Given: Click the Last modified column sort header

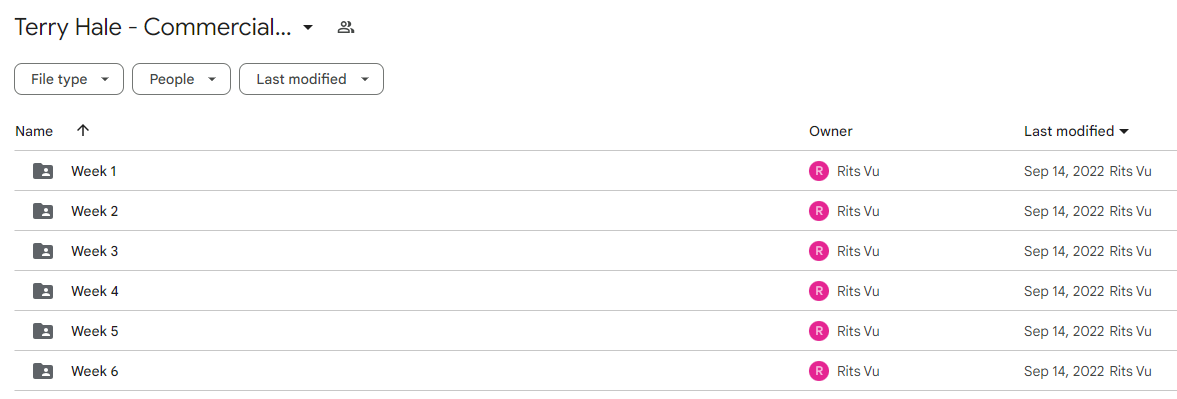Looking at the screenshot, I should pos(1076,131).
